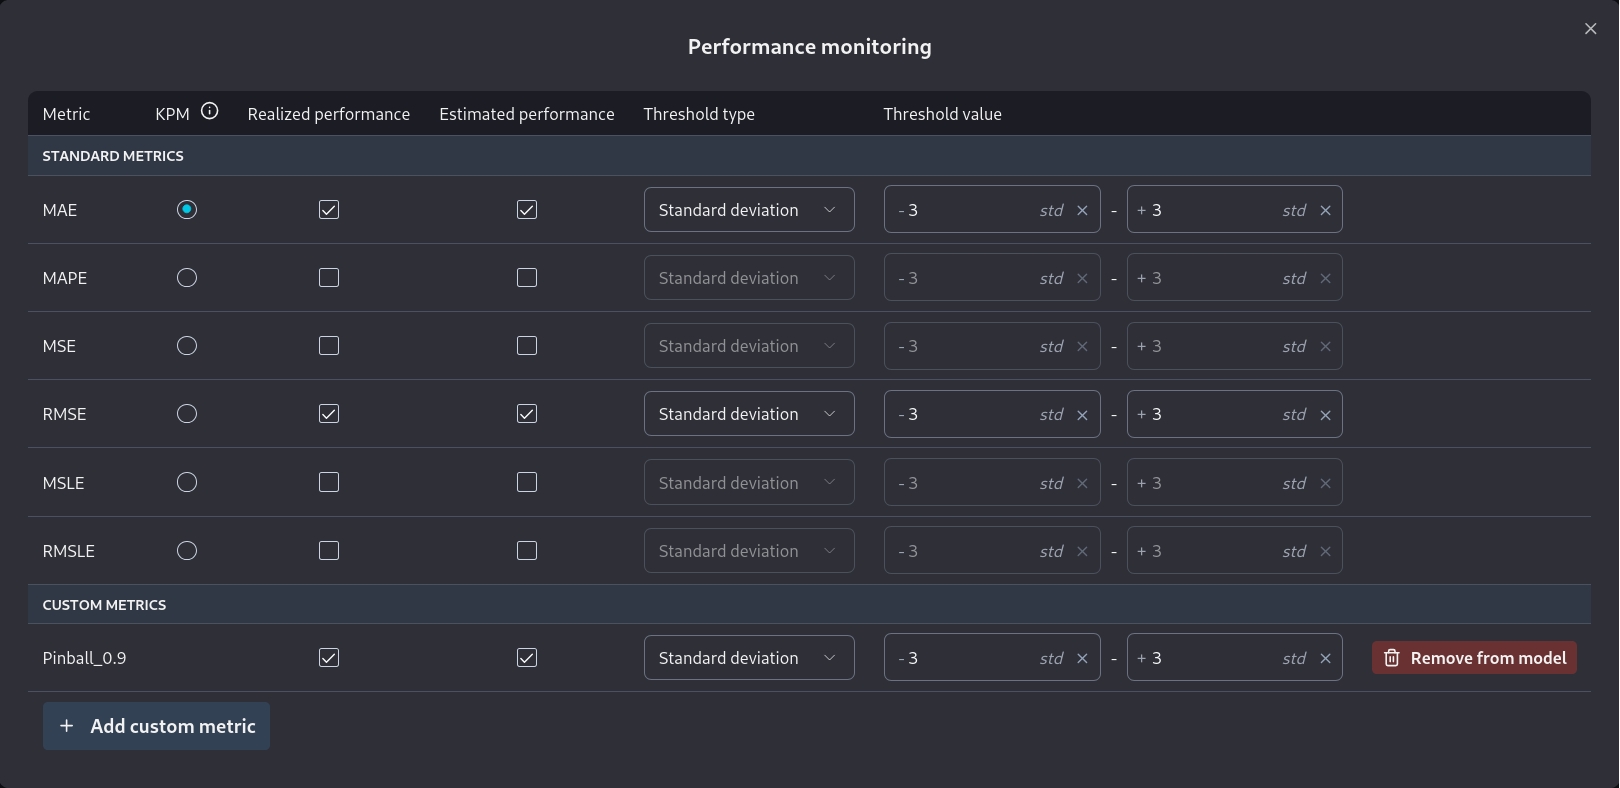This screenshot has height=788, width=1620.
Task: Clear the RMSE upper threshold value
Action: [x=1325, y=415]
